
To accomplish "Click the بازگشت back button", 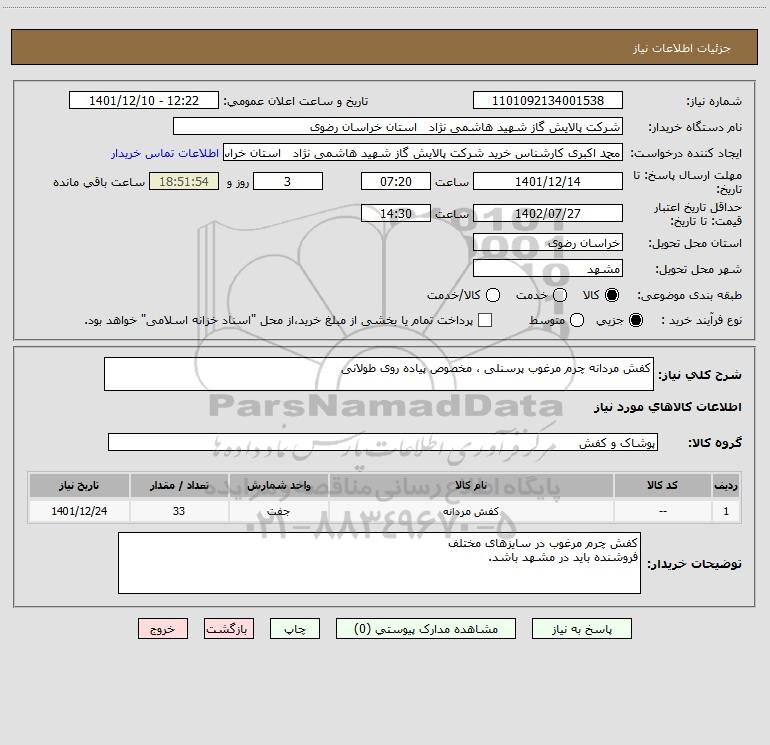I will (x=229, y=629).
